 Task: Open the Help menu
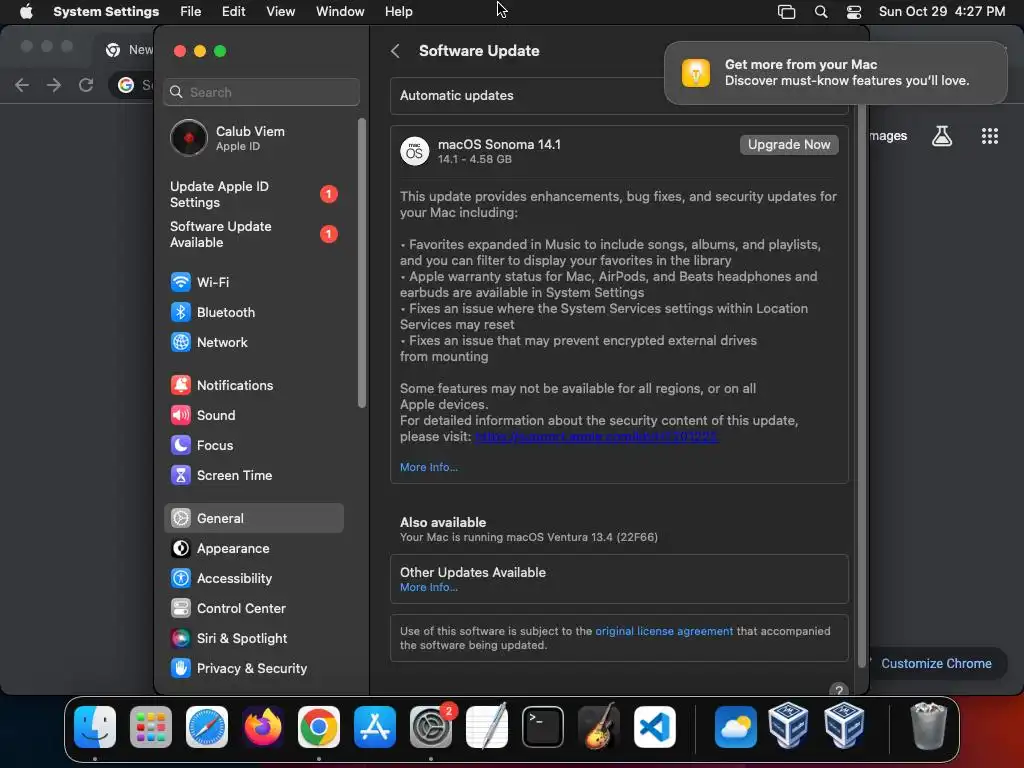(x=398, y=12)
